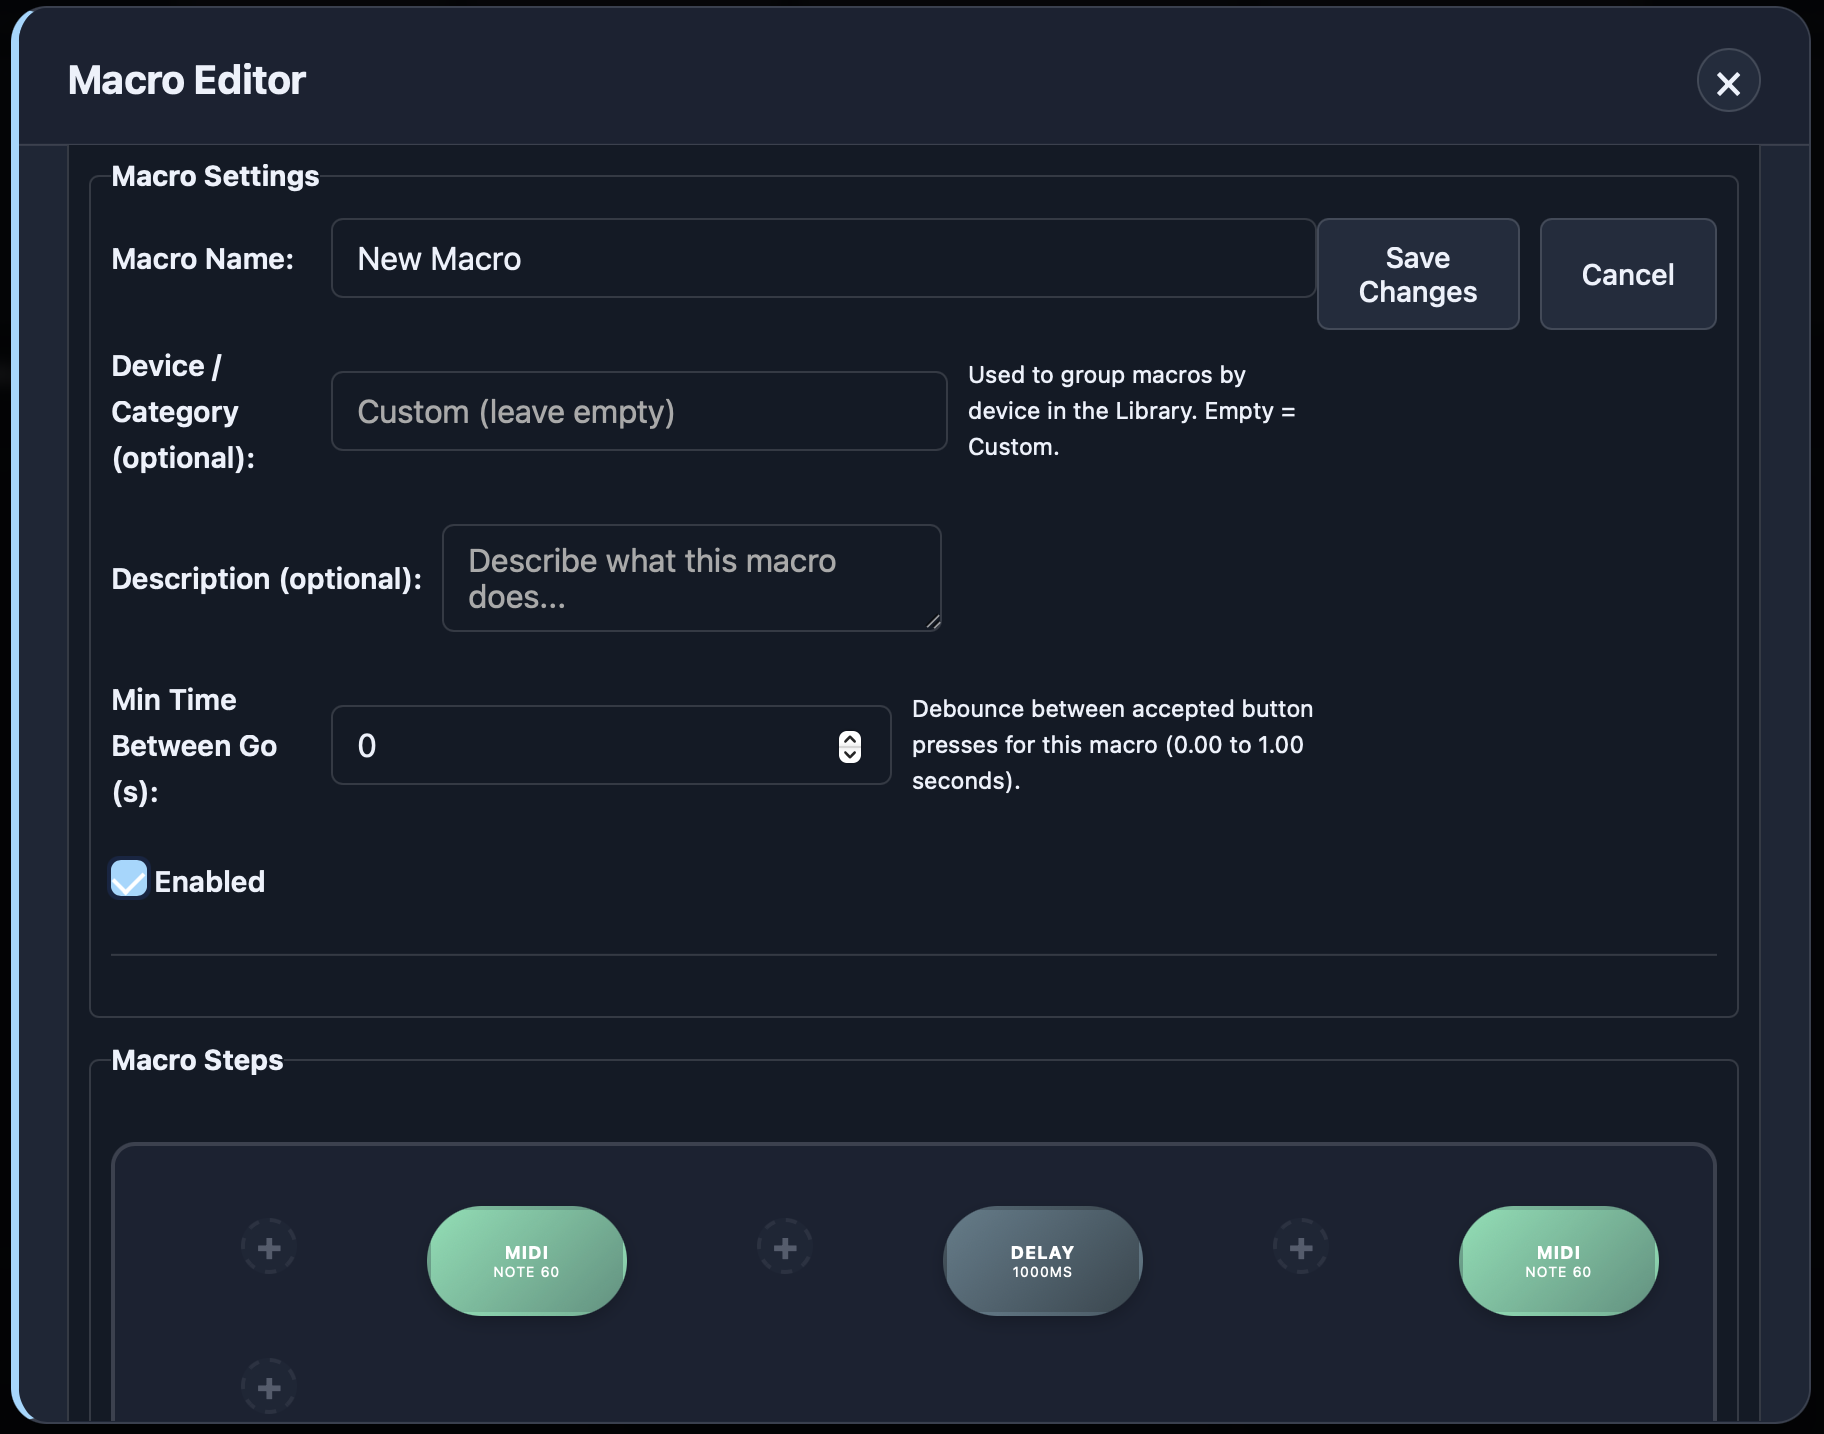Viewport: 1824px width, 1434px height.
Task: Click Save Changes button
Action: tap(1417, 274)
